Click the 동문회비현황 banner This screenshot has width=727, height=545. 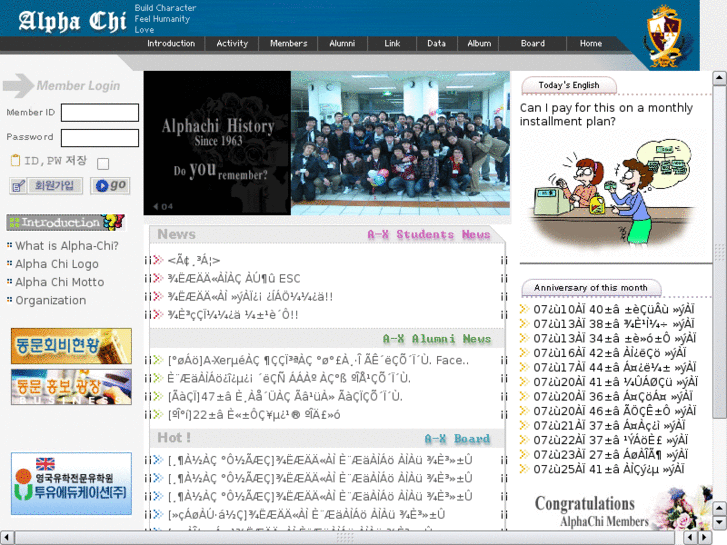[71, 346]
